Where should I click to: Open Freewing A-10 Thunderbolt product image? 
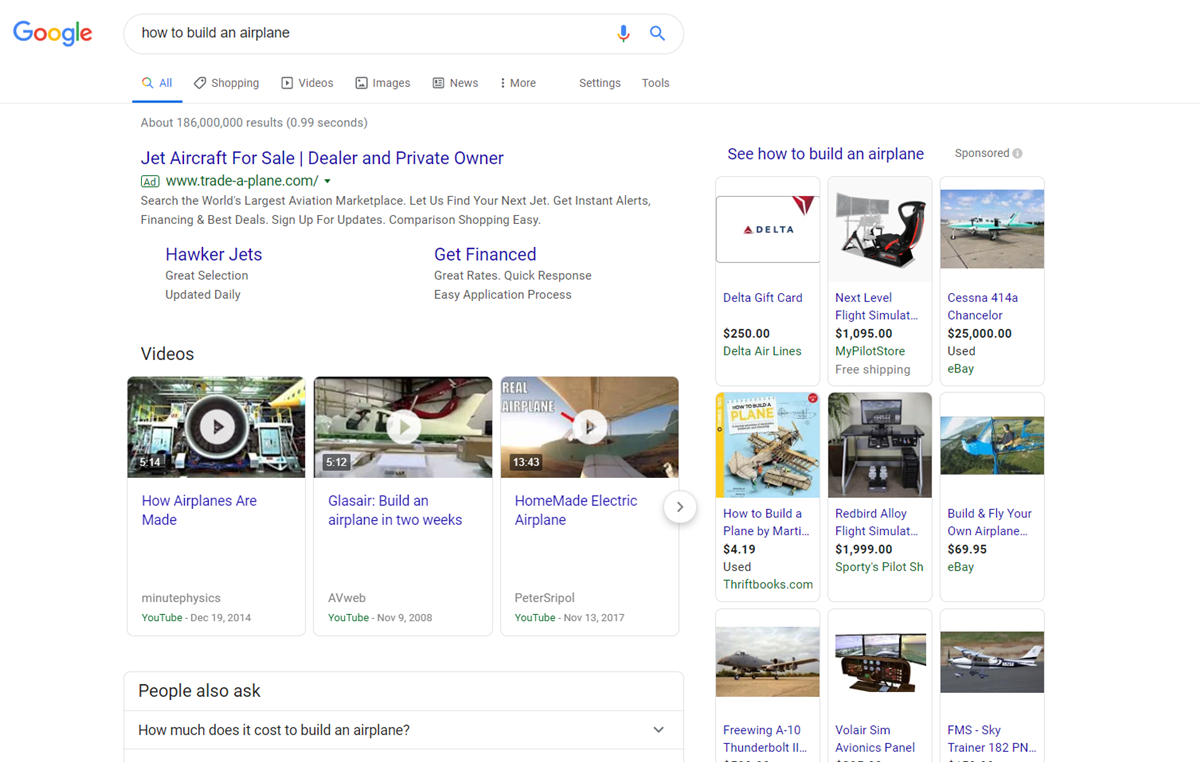tap(768, 661)
